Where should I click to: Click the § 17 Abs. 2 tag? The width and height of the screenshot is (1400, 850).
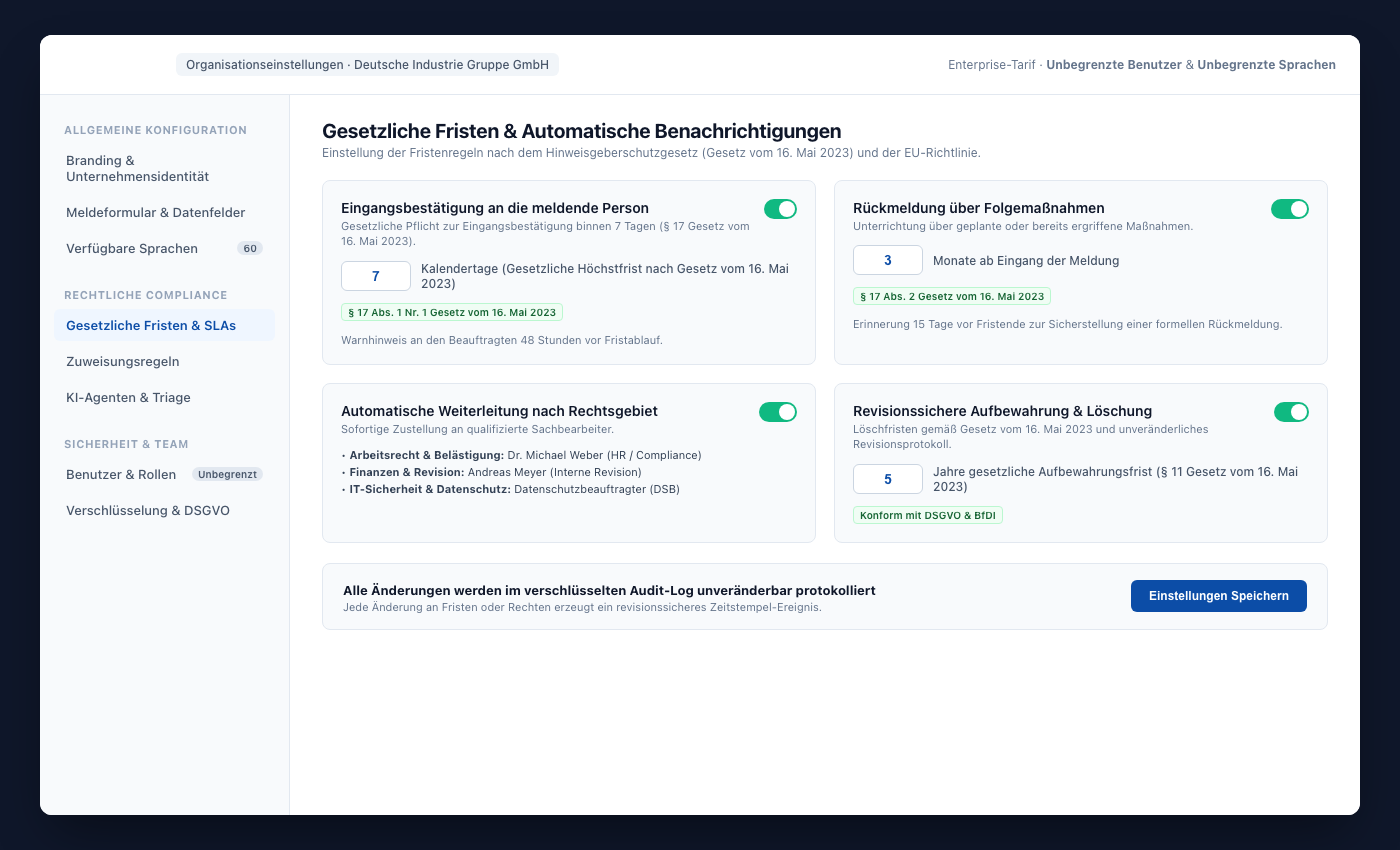coord(952,296)
